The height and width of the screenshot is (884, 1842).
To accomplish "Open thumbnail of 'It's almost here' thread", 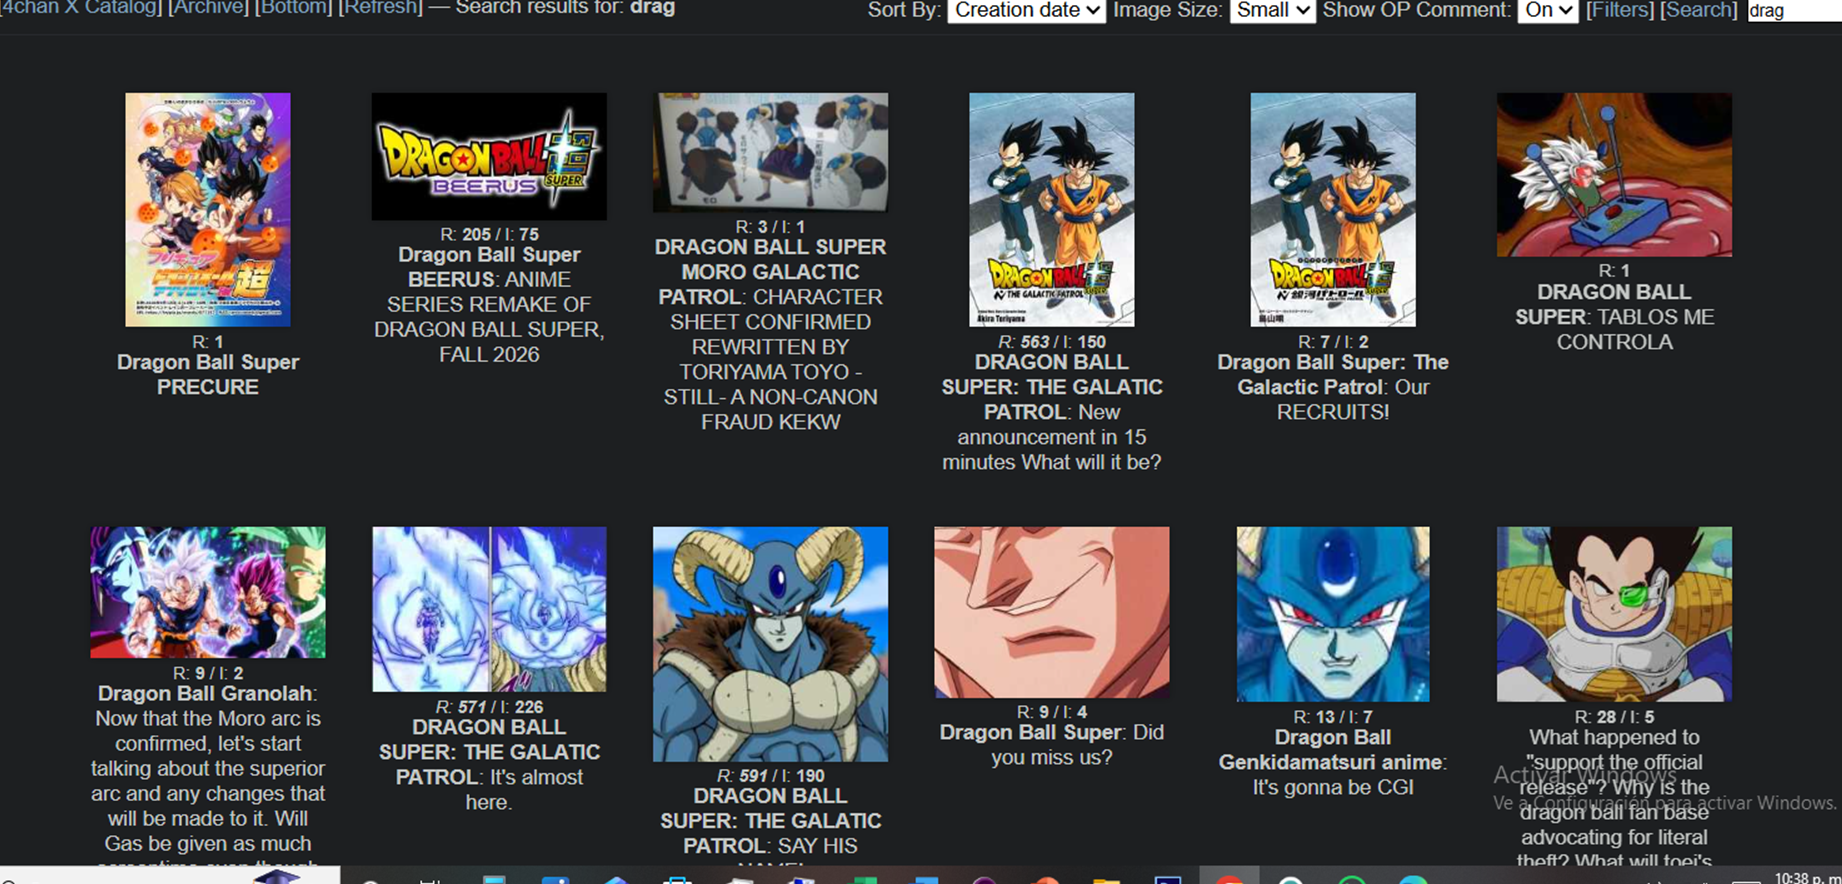I will [489, 609].
